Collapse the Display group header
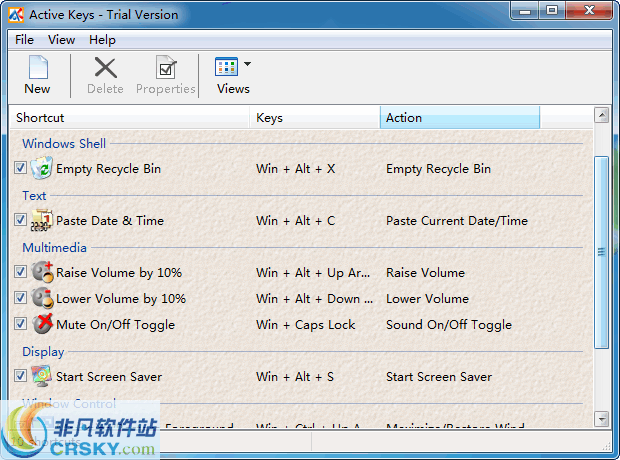Screen dimensions: 620x460 [43, 352]
